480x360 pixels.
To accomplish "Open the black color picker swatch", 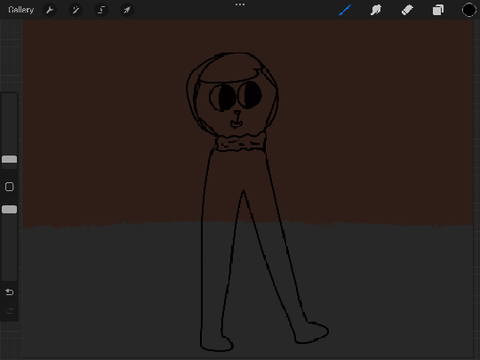I will pyautogui.click(x=469, y=10).
